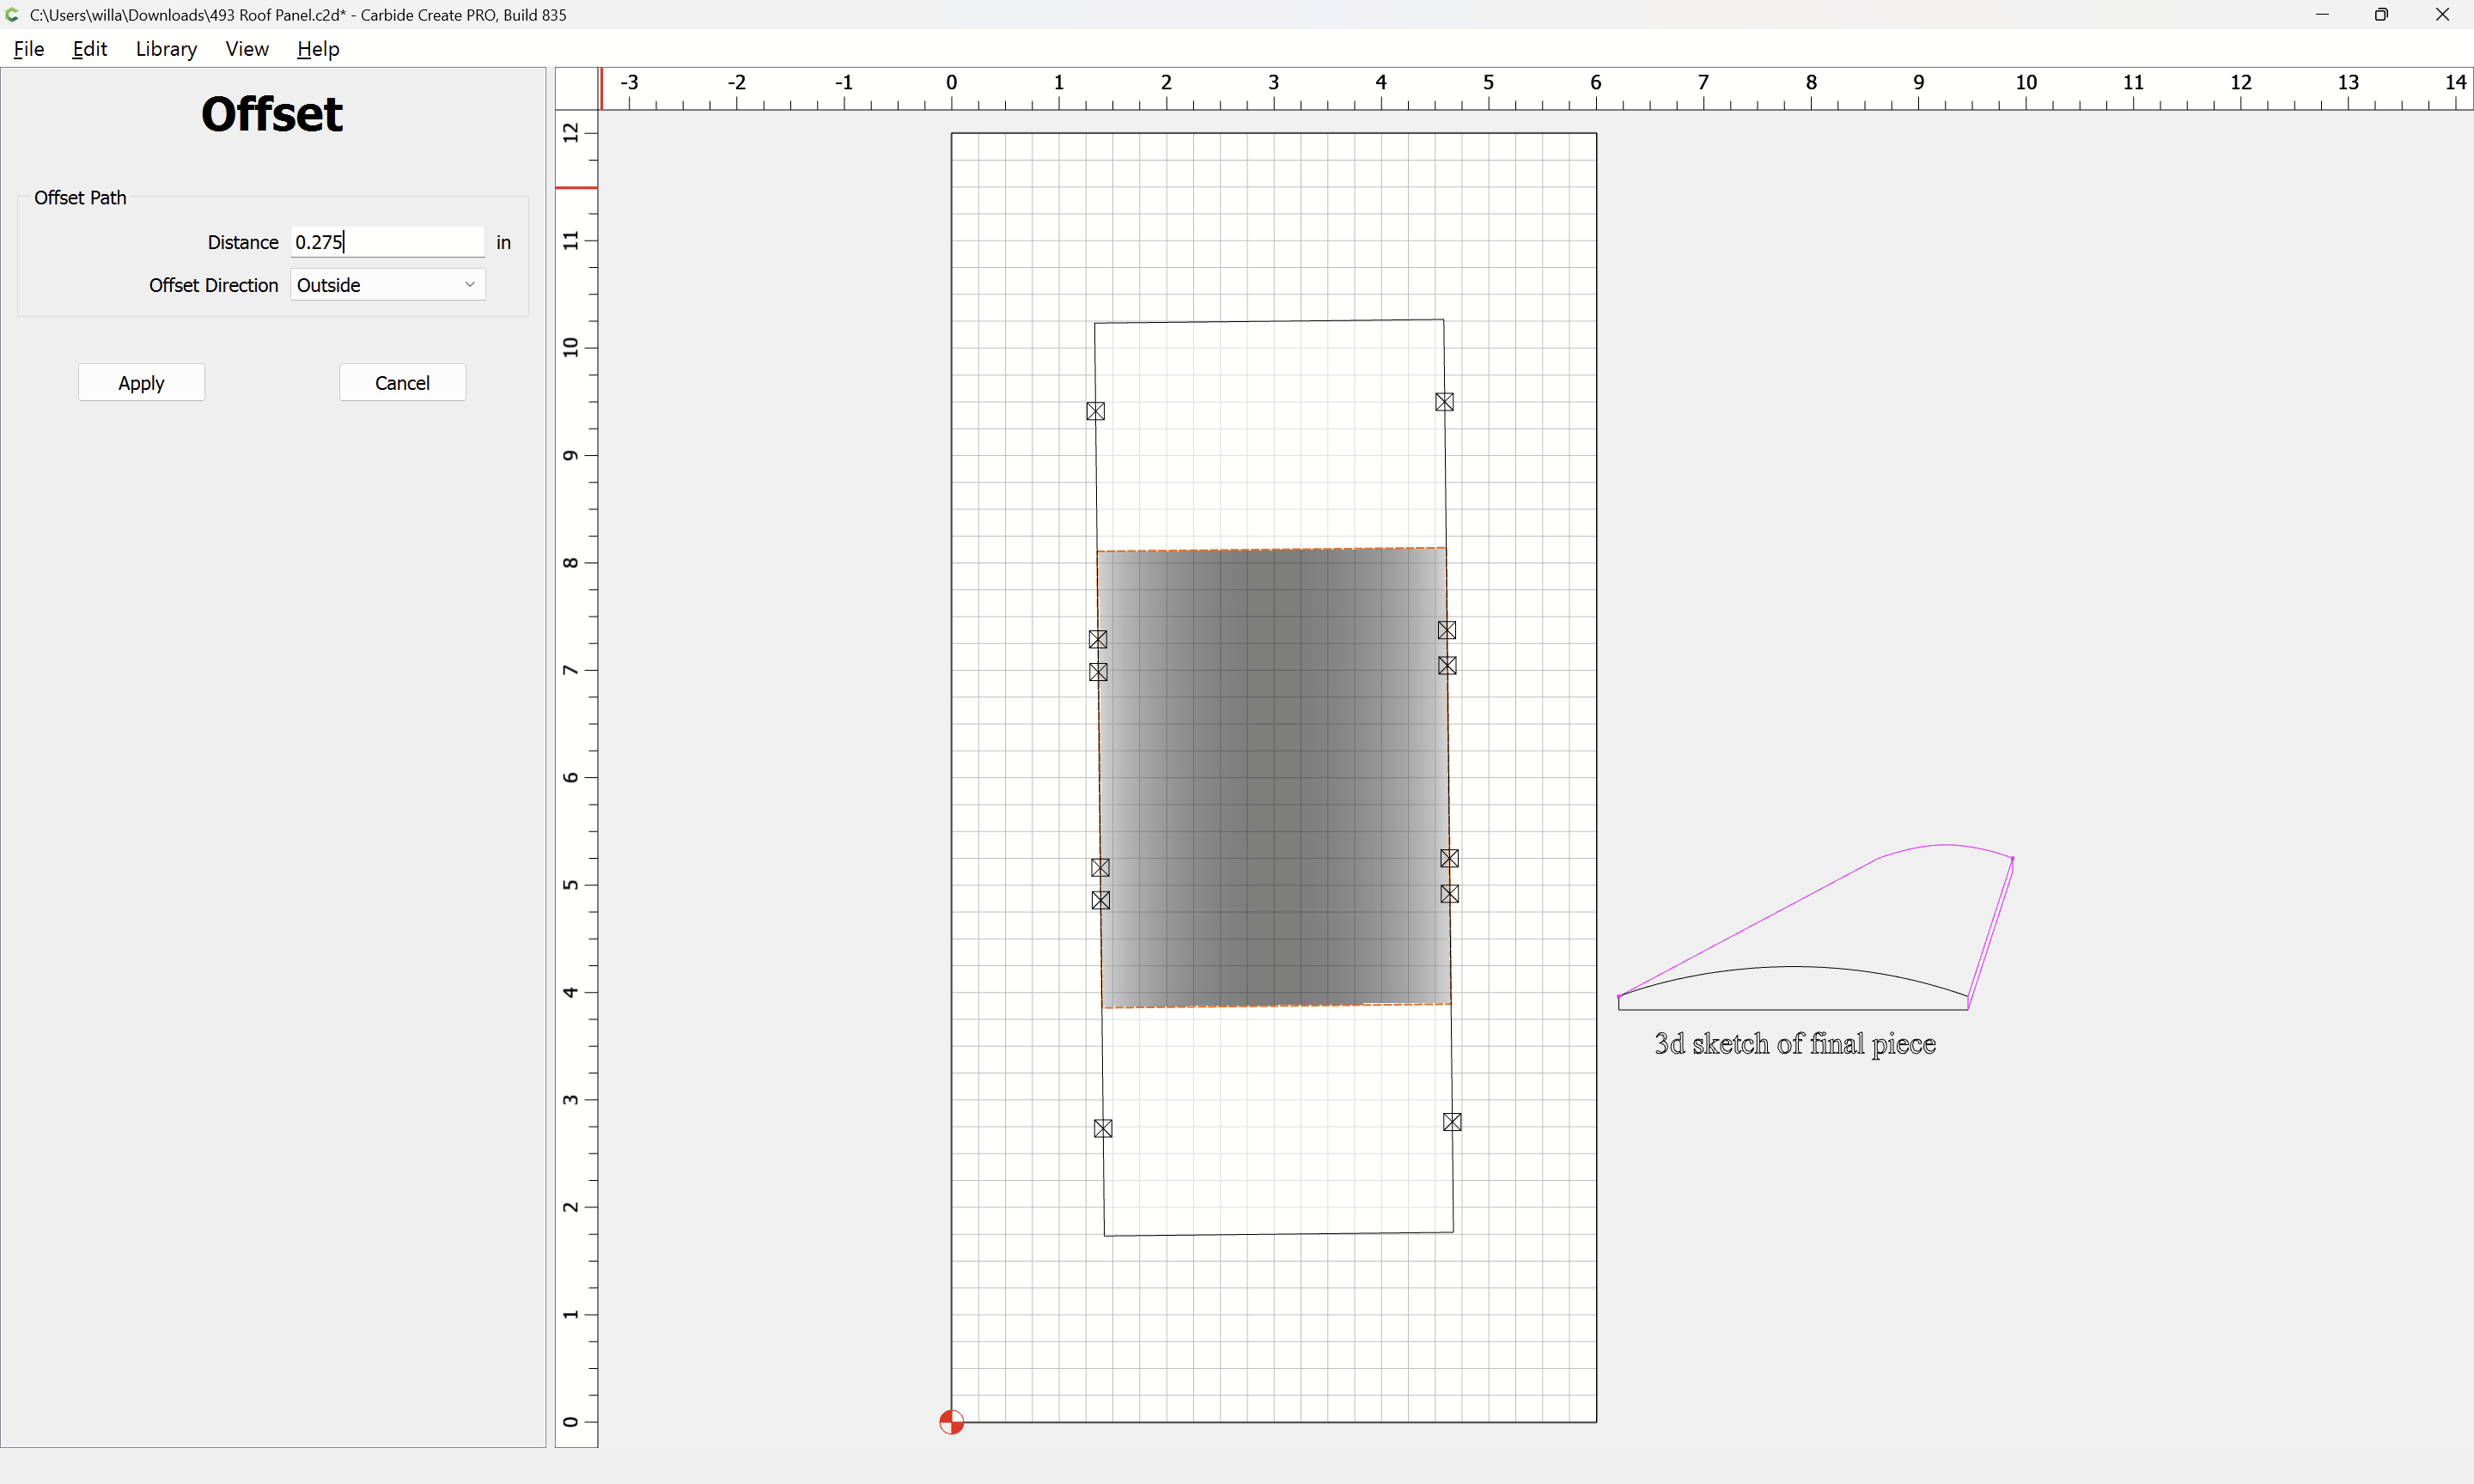Apply the offset path
Viewport: 2474px width, 1484px height.
[x=141, y=383]
